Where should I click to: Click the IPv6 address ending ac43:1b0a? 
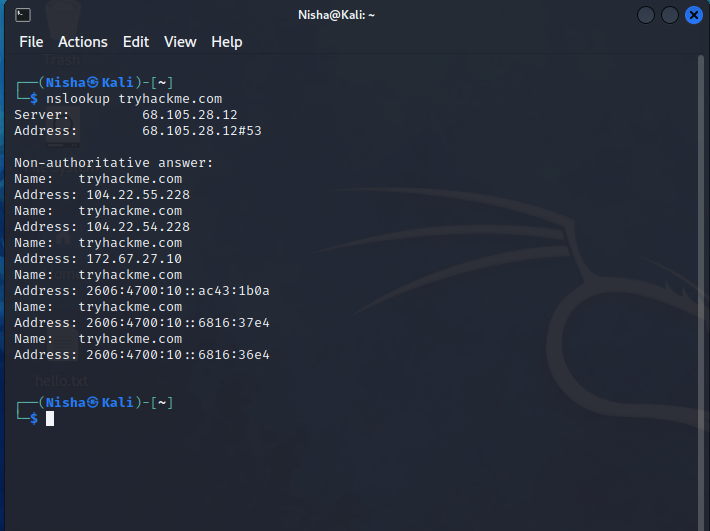point(178,291)
